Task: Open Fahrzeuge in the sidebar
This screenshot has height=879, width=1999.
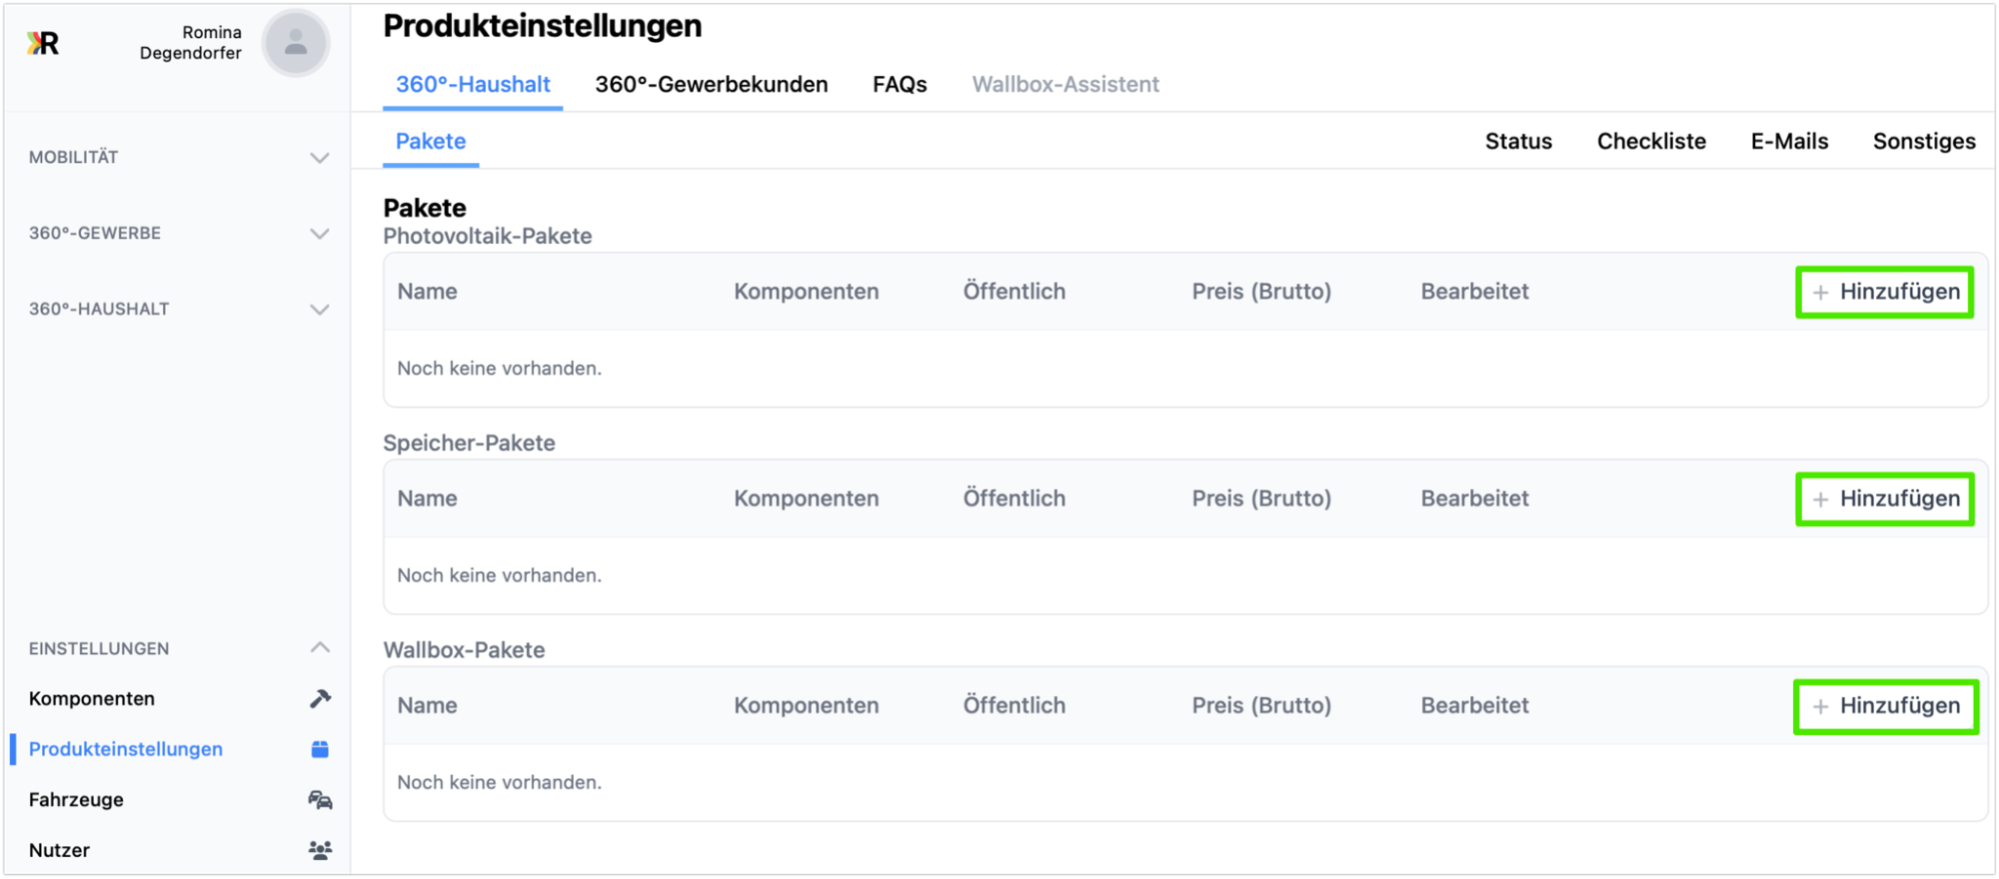Action: point(76,800)
